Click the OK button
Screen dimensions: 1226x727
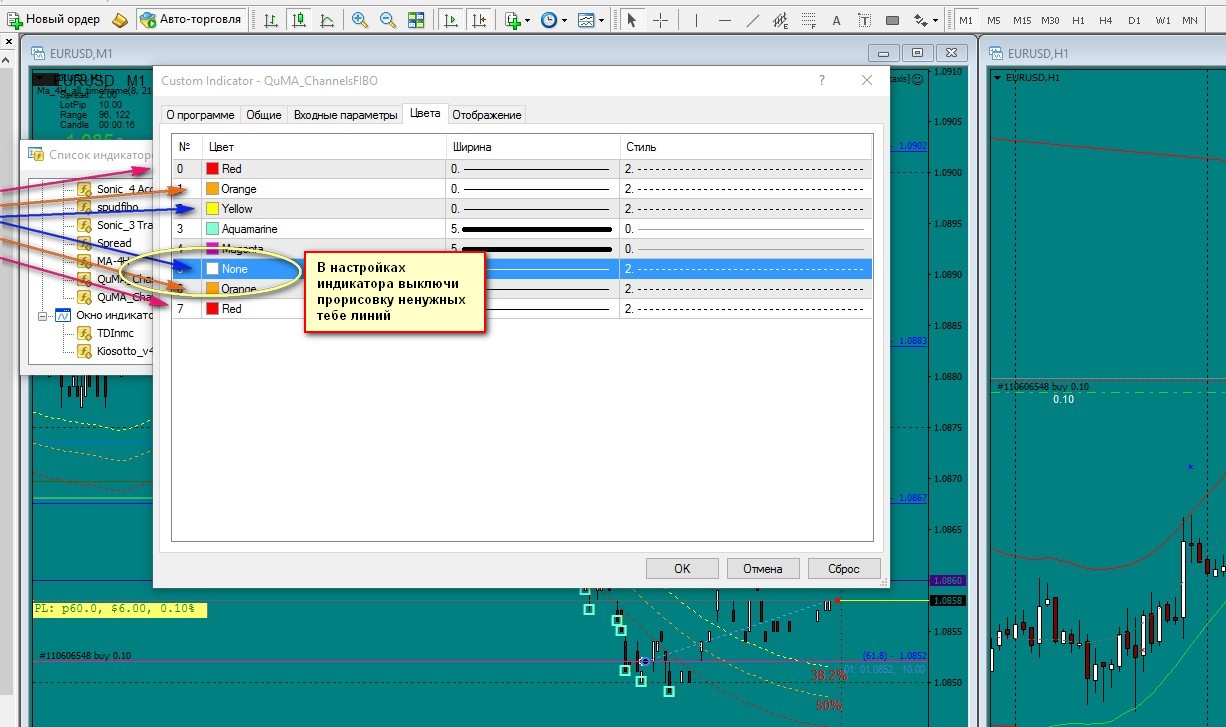pos(682,568)
